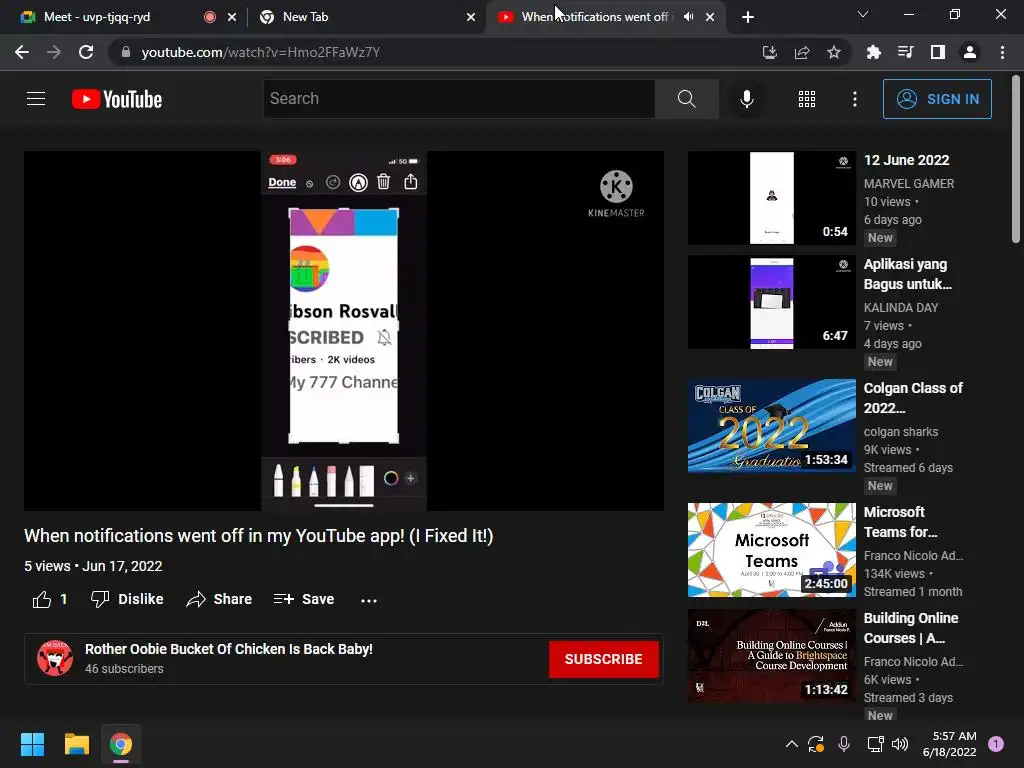Subscribe to the channel
Image resolution: width=1024 pixels, height=768 pixels.
tap(603, 659)
